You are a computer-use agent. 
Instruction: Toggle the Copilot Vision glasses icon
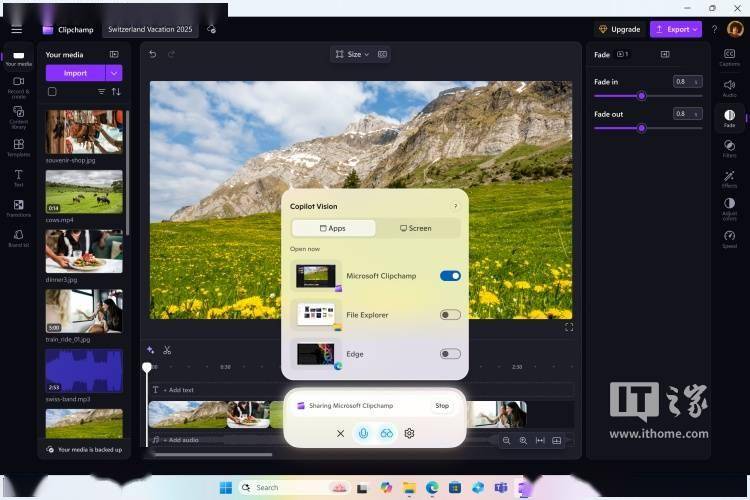(x=386, y=433)
